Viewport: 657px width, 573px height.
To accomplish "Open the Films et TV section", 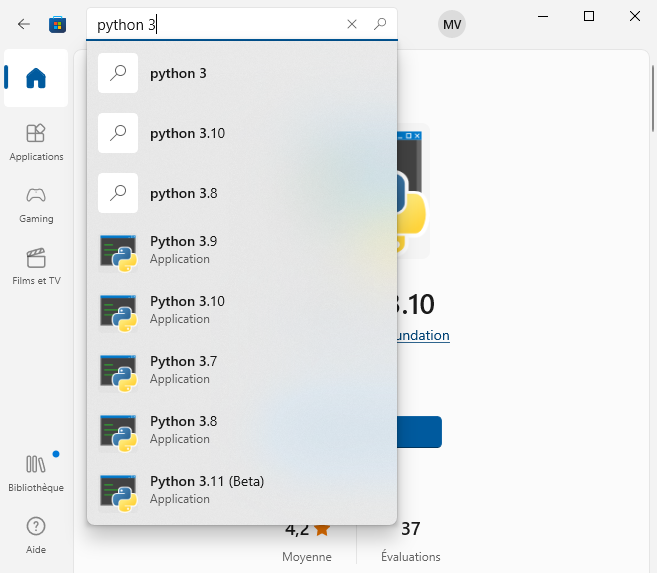I will [36, 266].
